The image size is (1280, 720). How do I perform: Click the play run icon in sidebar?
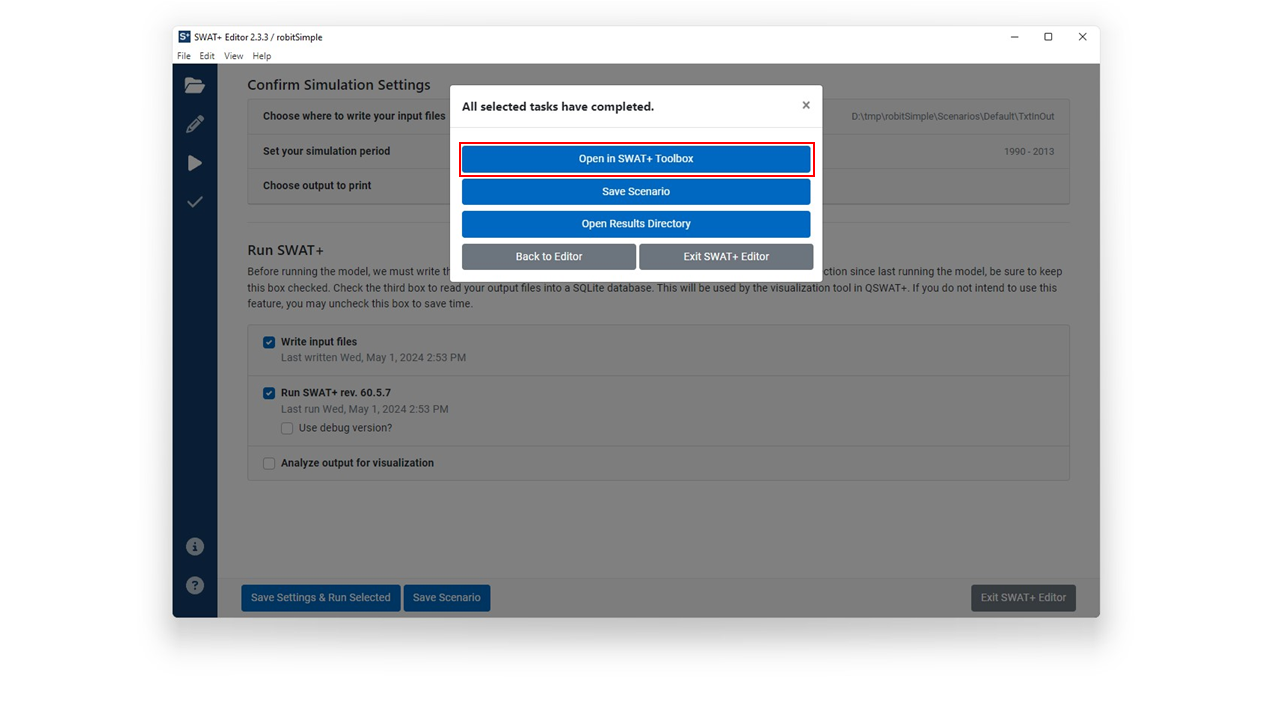(194, 163)
